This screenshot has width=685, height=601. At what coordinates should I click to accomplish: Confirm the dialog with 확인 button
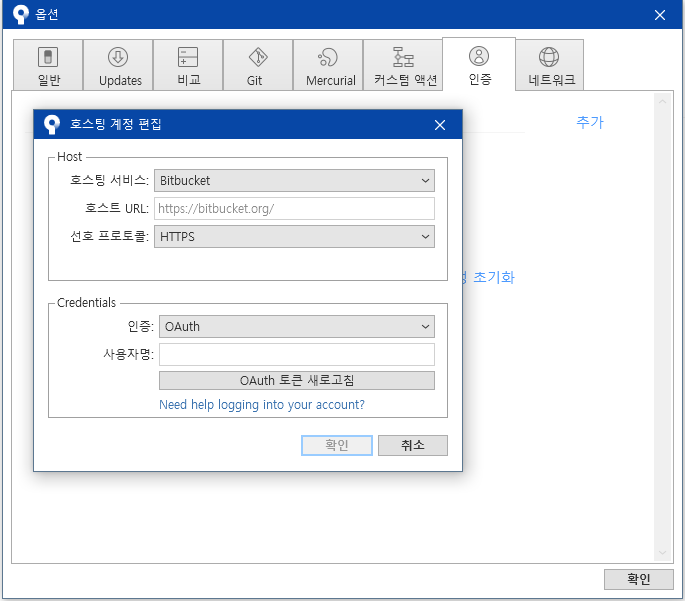[x=337, y=445]
